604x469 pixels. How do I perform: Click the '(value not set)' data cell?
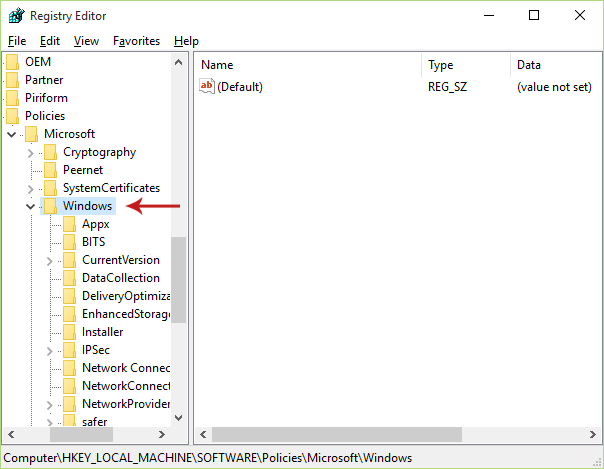554,87
